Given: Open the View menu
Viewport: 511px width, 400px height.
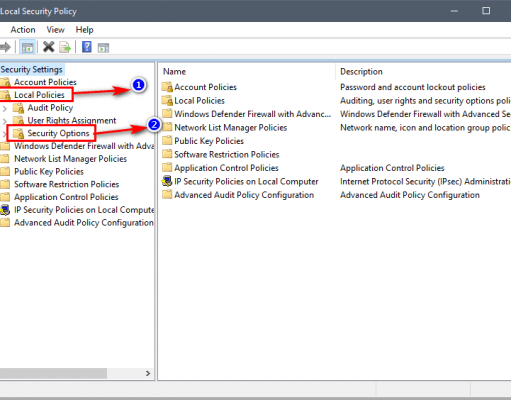Looking at the screenshot, I should pyautogui.click(x=55, y=30).
